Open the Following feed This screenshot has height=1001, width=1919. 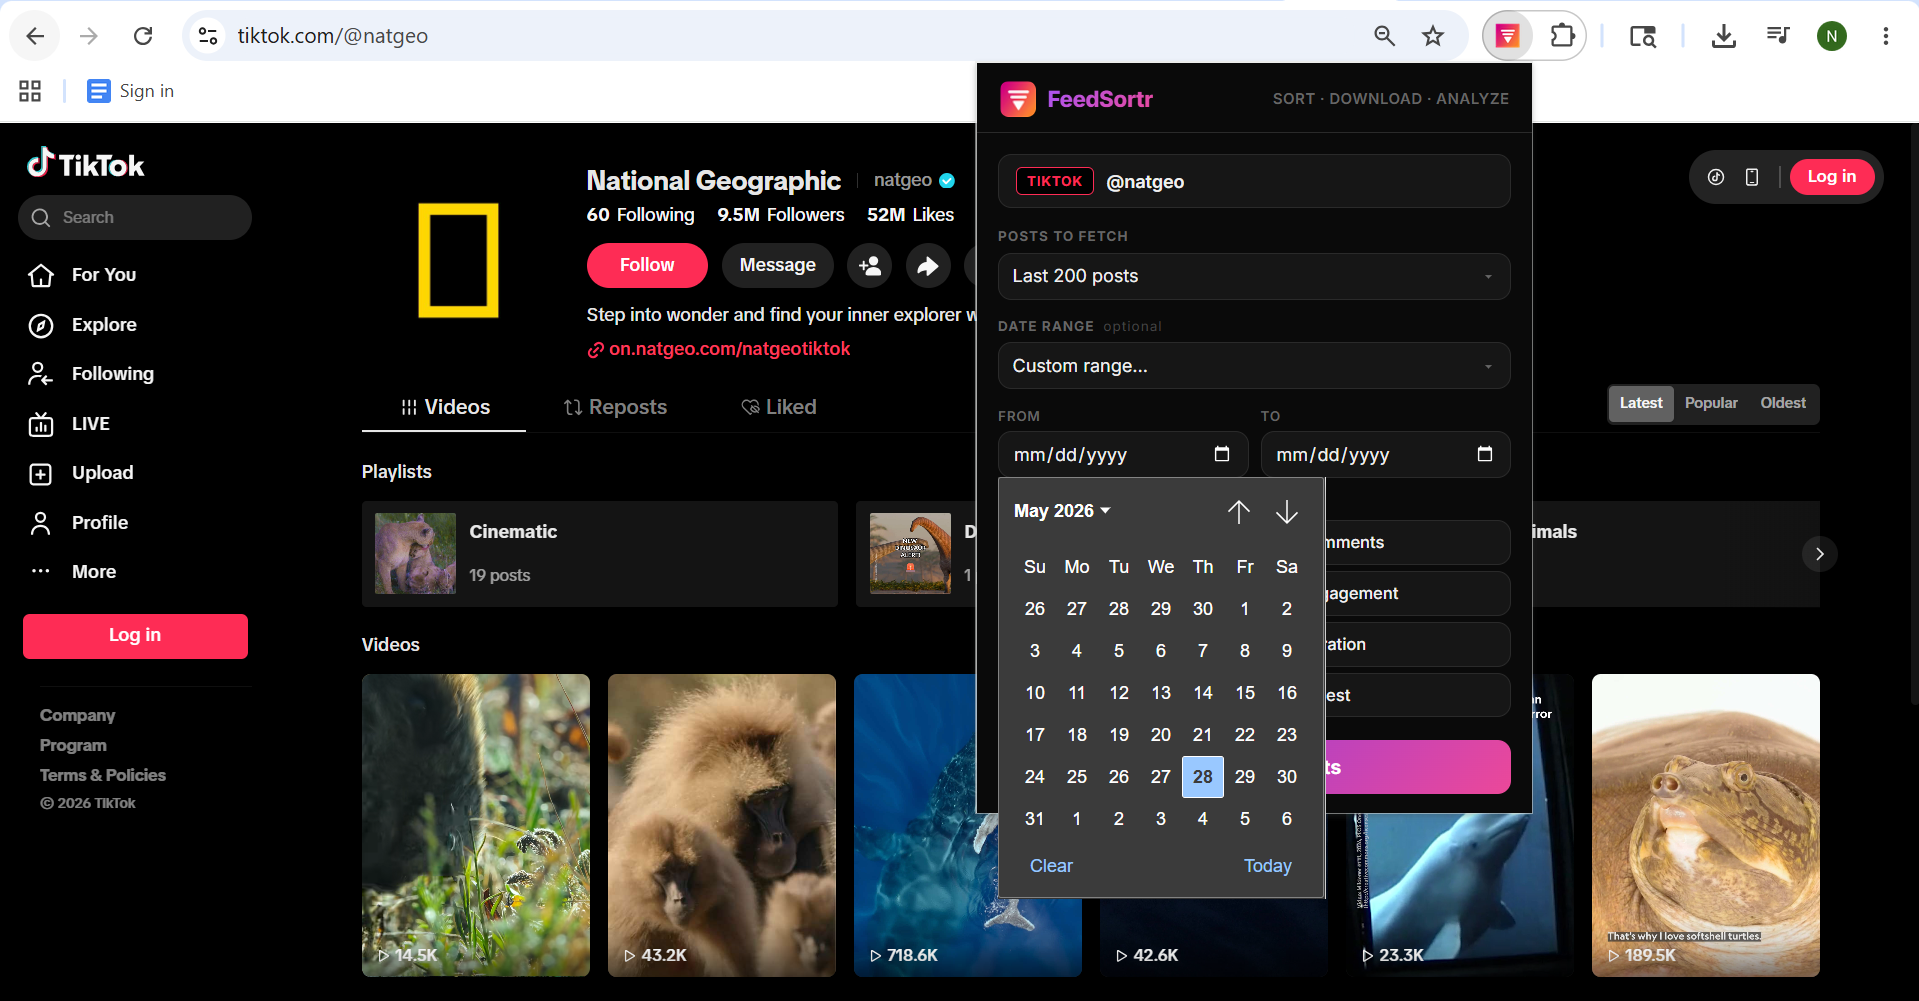click(112, 374)
